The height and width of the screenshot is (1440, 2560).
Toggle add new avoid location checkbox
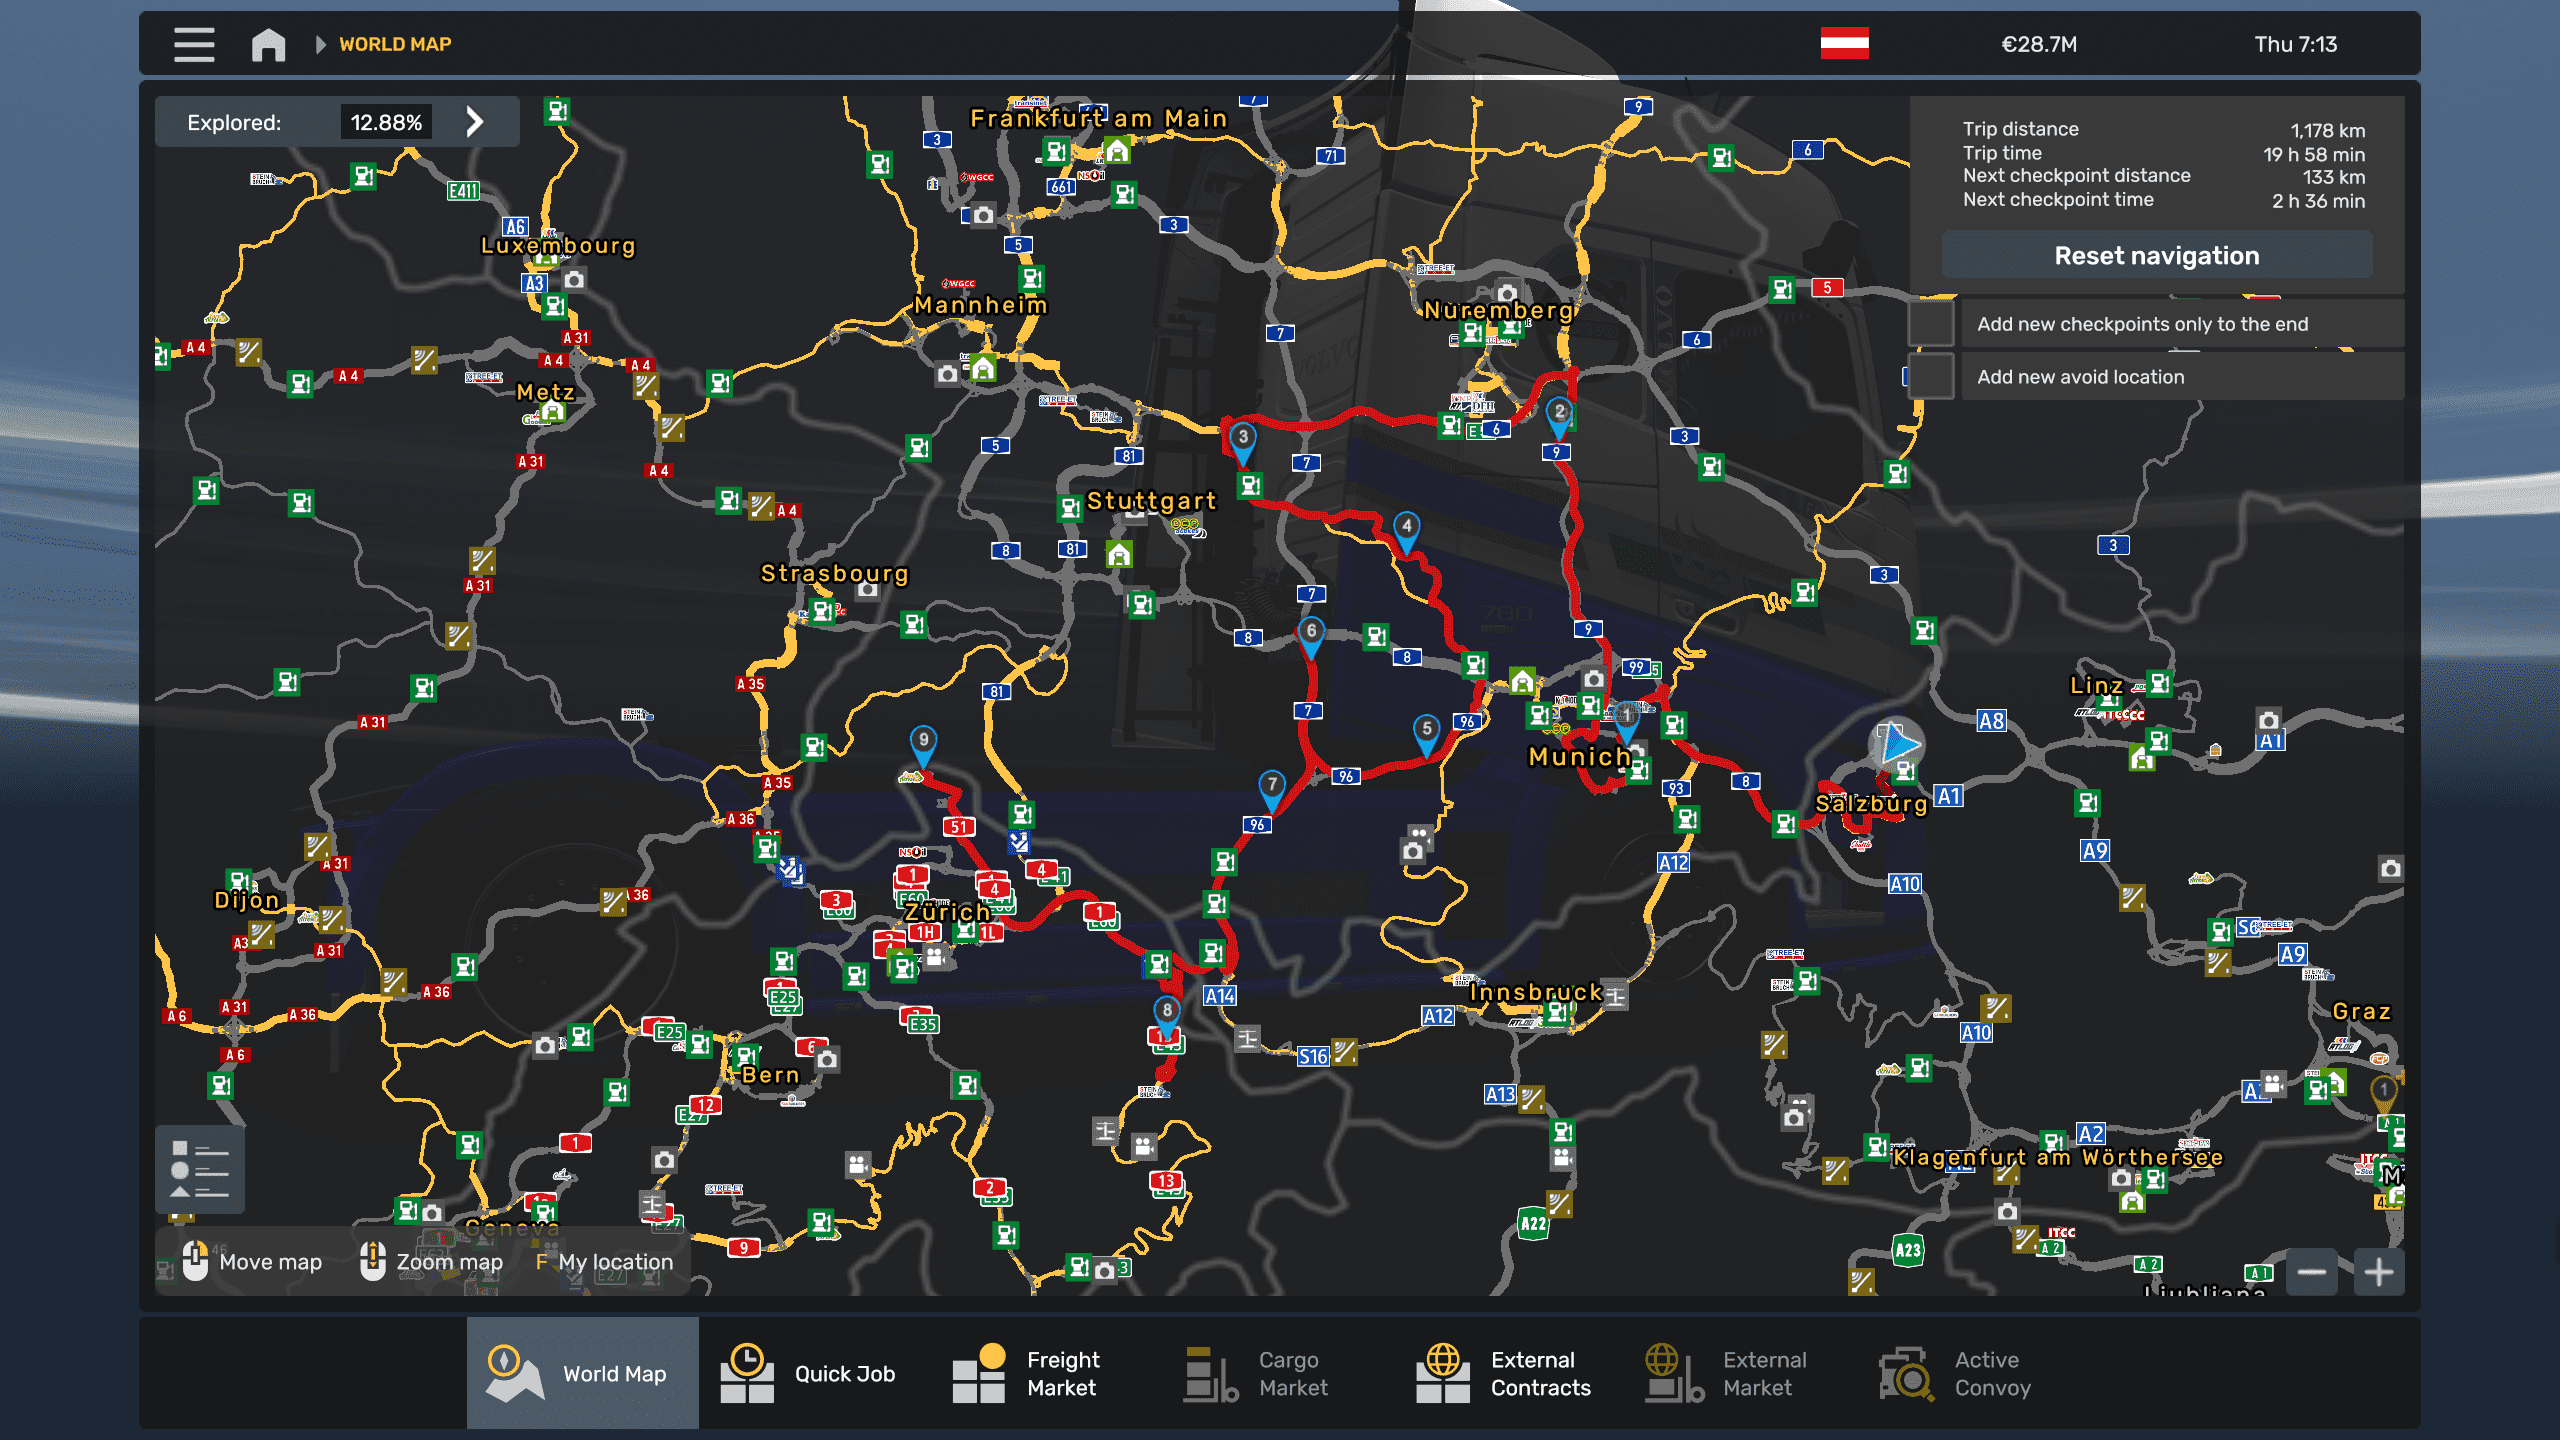(x=1931, y=377)
